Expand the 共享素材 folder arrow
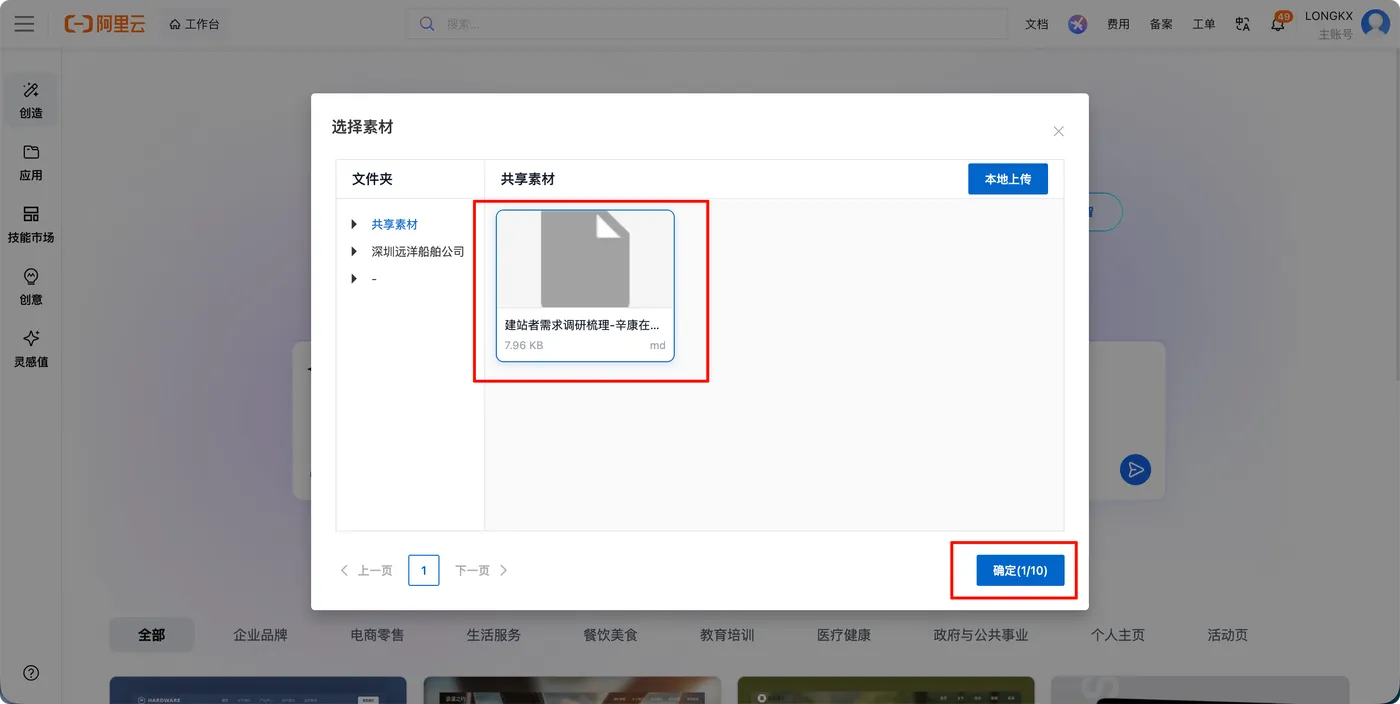Viewport: 1400px width, 704px height. 354,224
